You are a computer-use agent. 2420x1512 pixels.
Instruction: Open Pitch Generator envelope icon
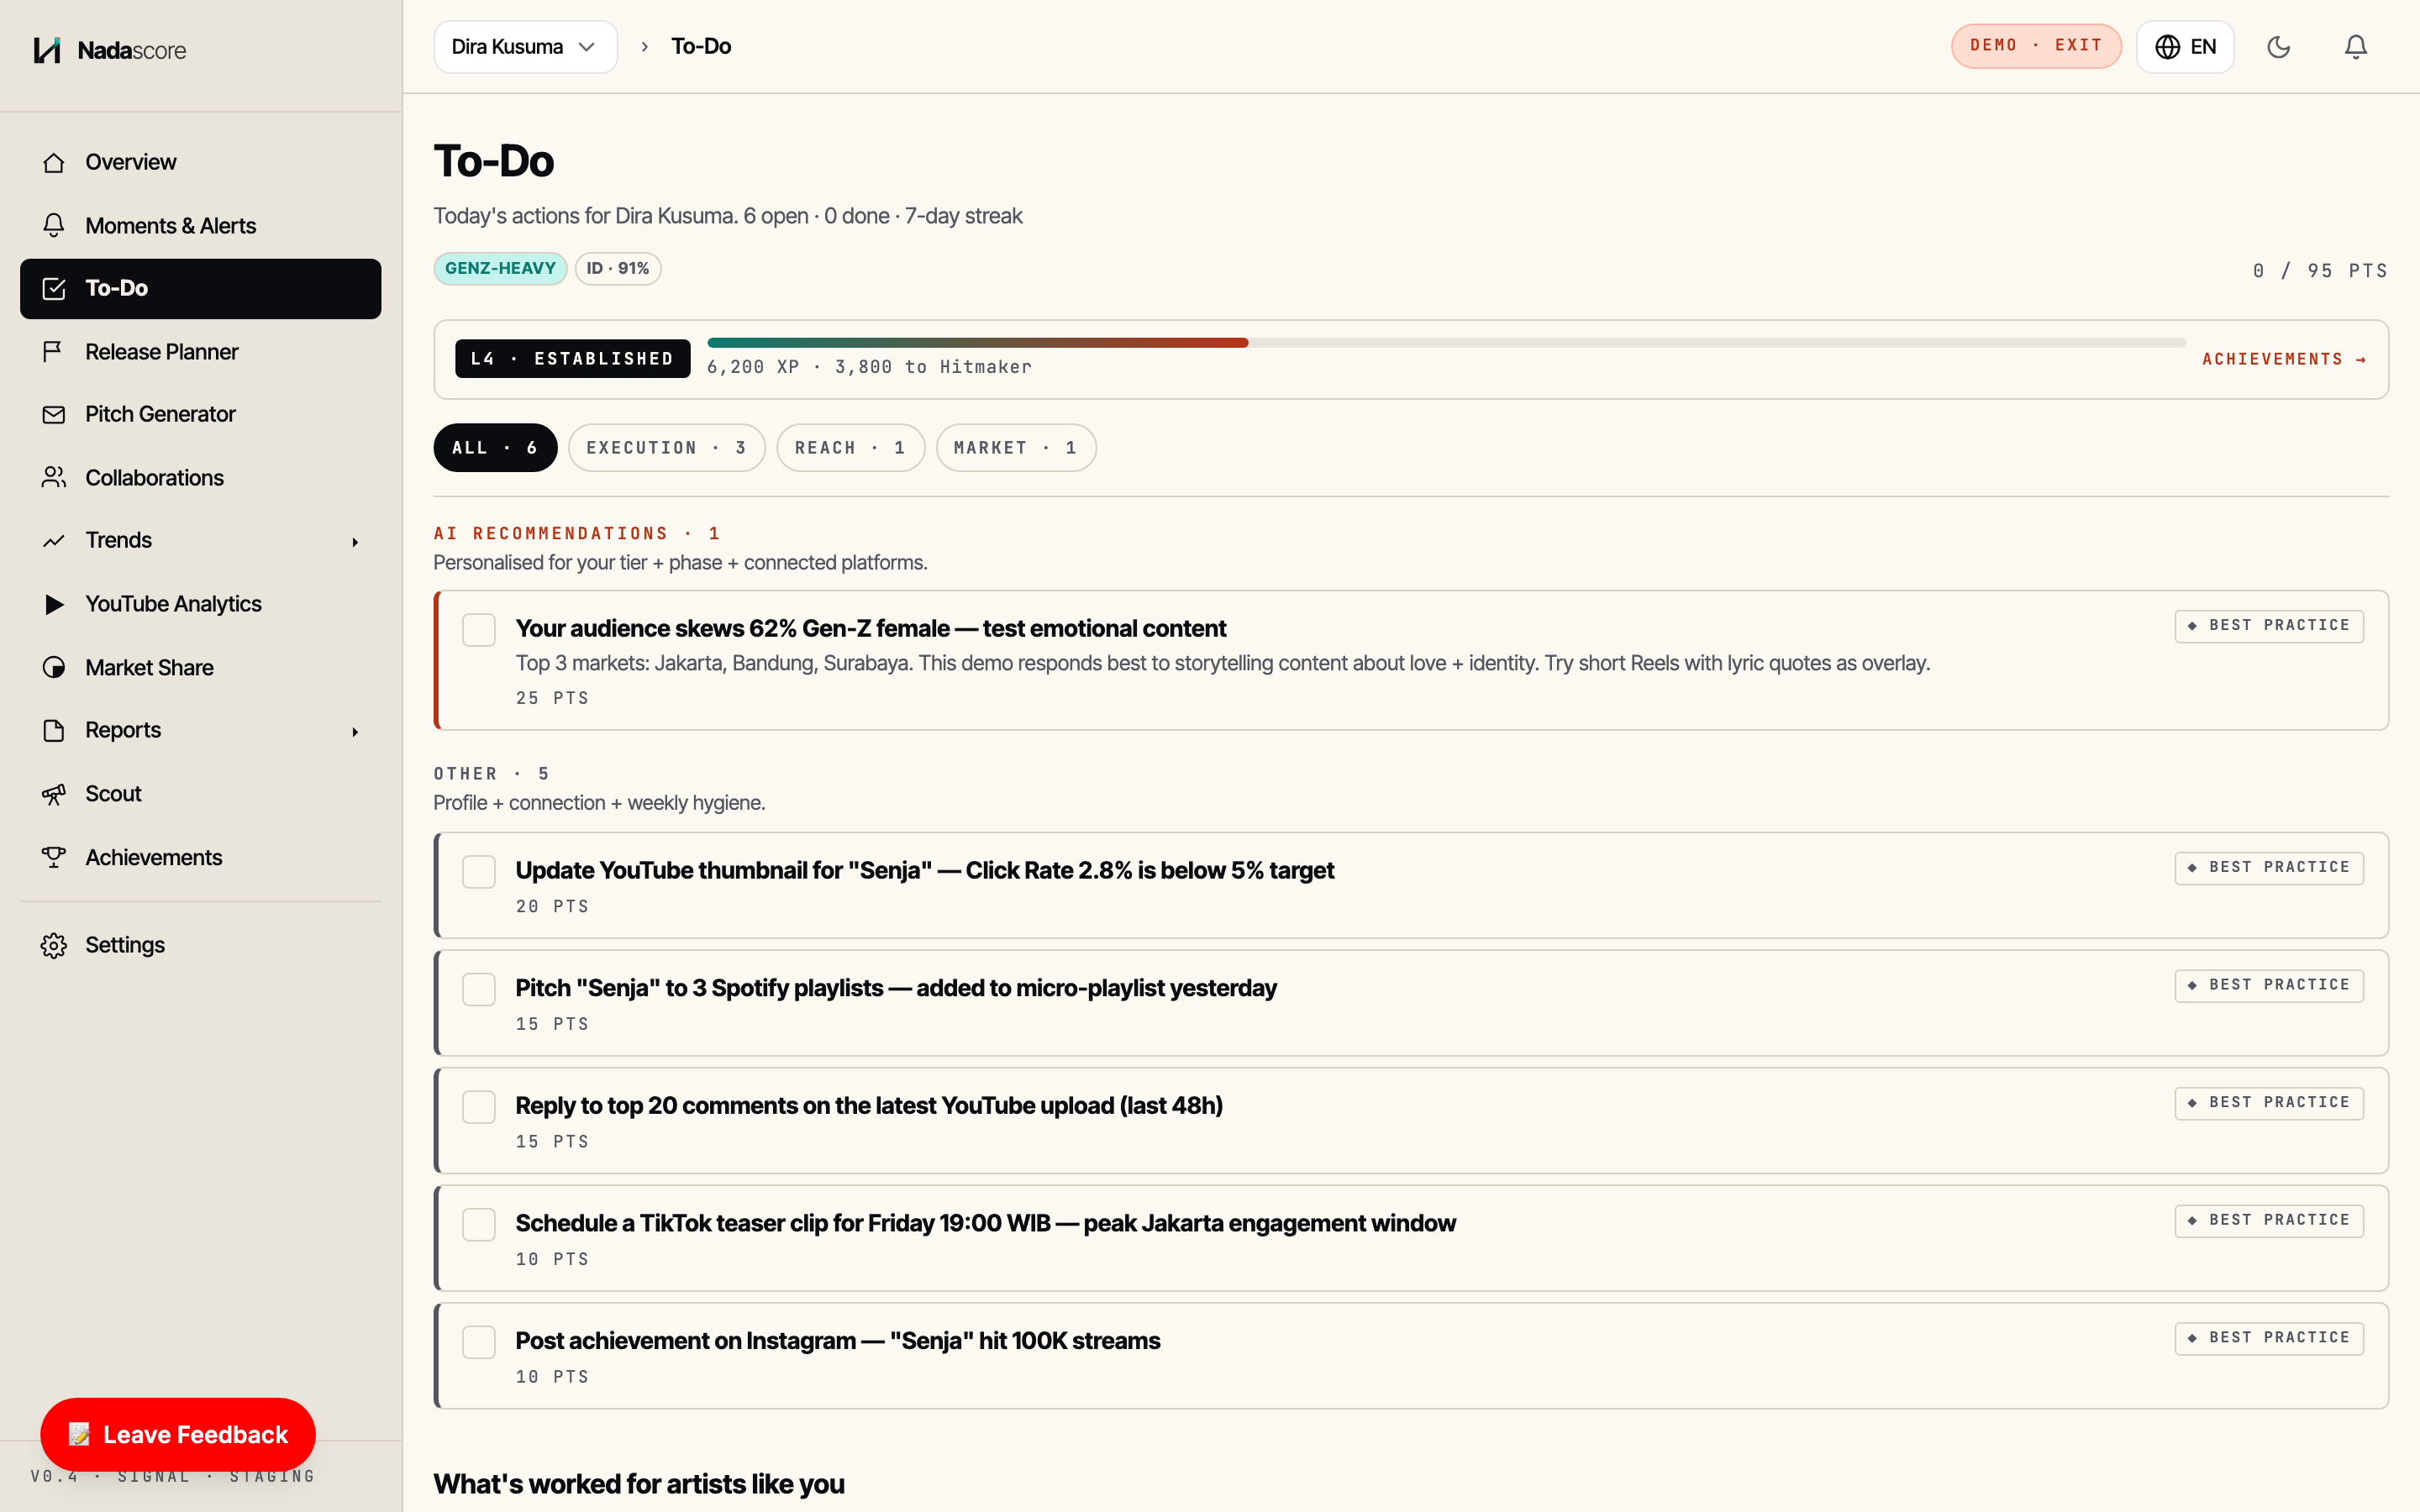pos(54,414)
